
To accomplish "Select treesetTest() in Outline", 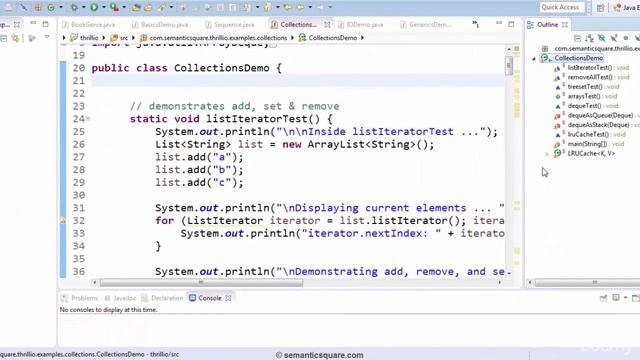I will (585, 87).
